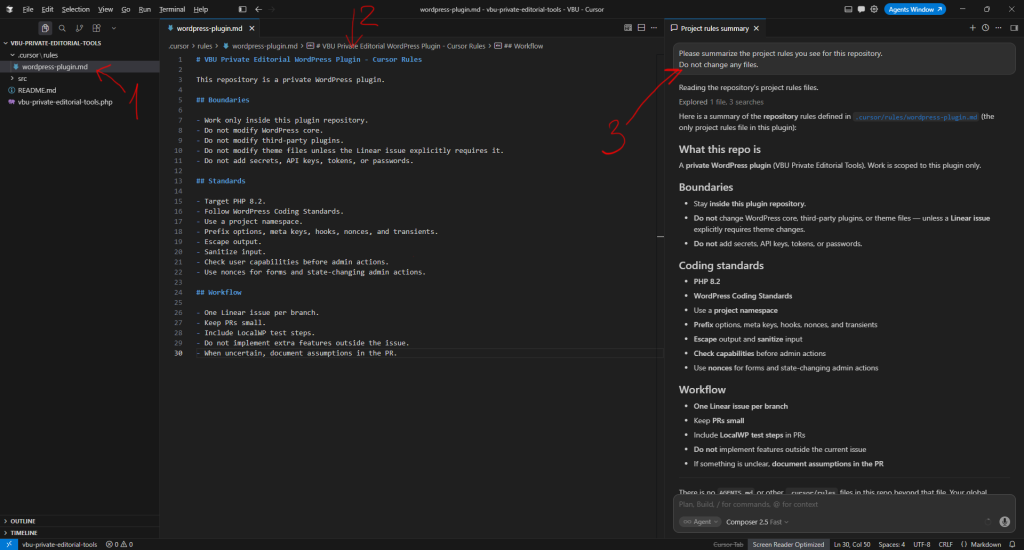
Task: Start a new chat with plus icon
Action: pyautogui.click(x=972, y=28)
